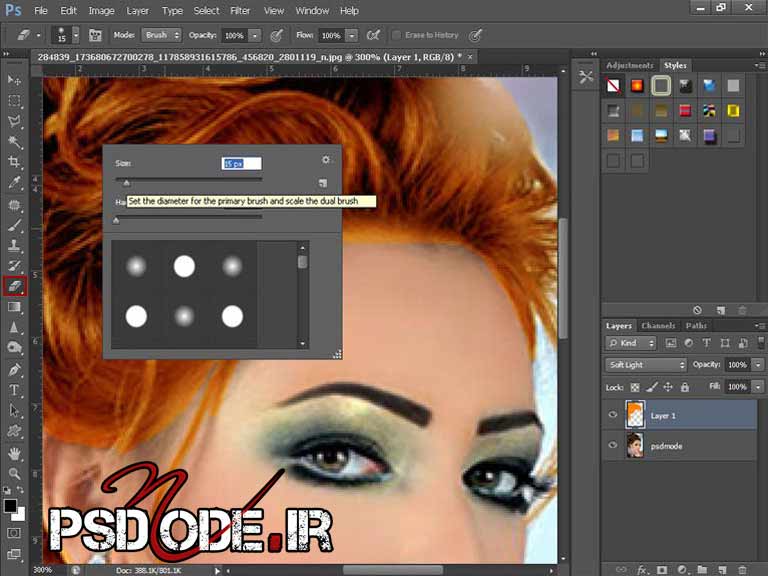Open layer Opacity dropdown arrow

click(x=758, y=365)
